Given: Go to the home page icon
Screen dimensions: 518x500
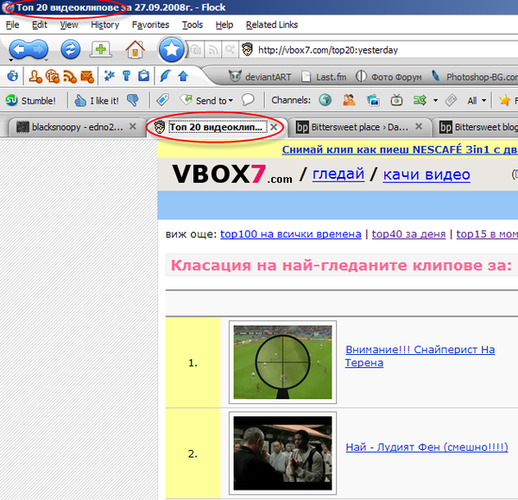Looking at the screenshot, I should click(135, 49).
